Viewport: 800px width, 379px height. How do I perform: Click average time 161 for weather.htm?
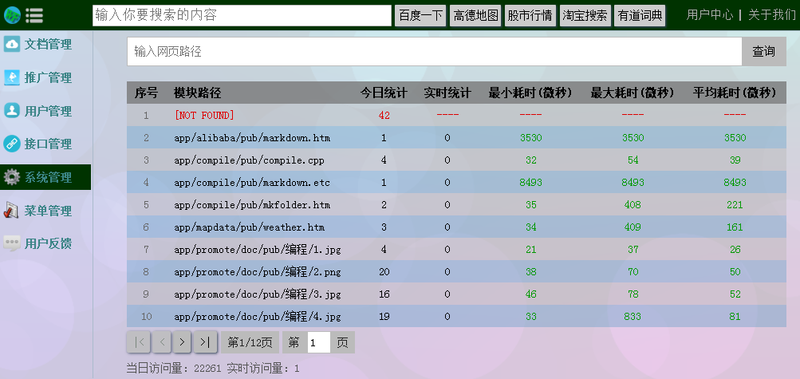click(735, 227)
